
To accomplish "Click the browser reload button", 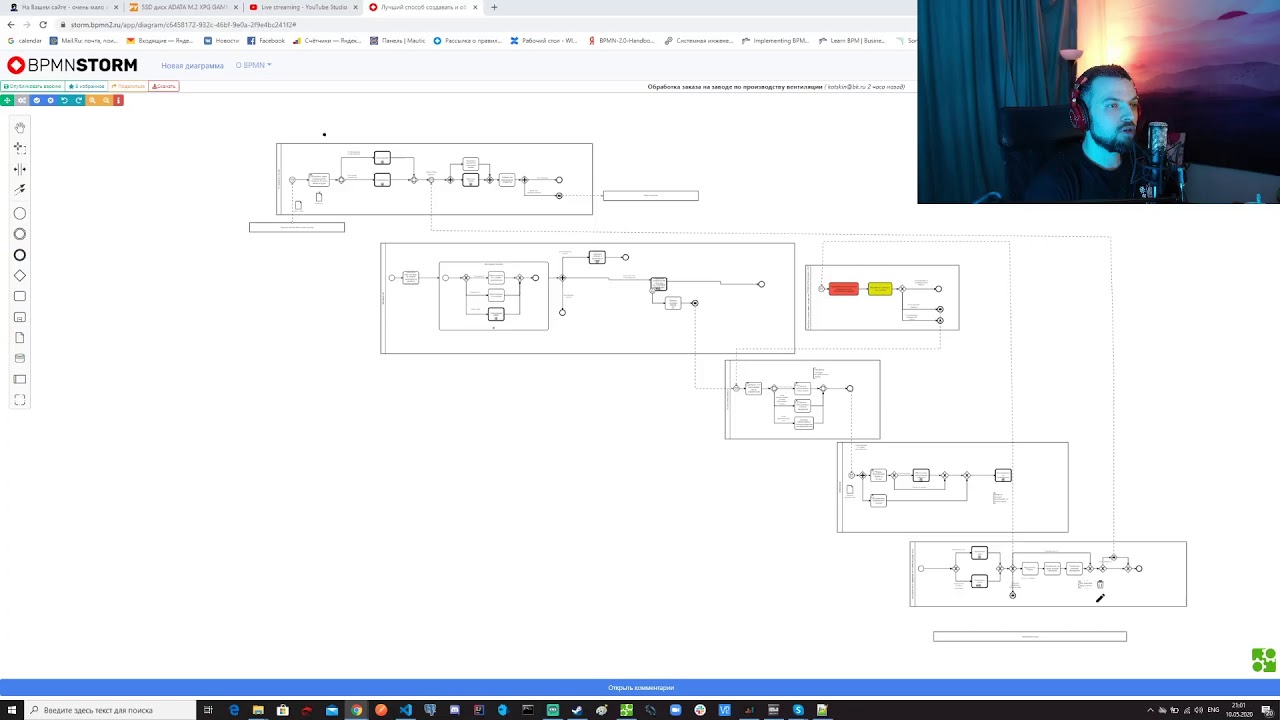I will pyautogui.click(x=44, y=24).
